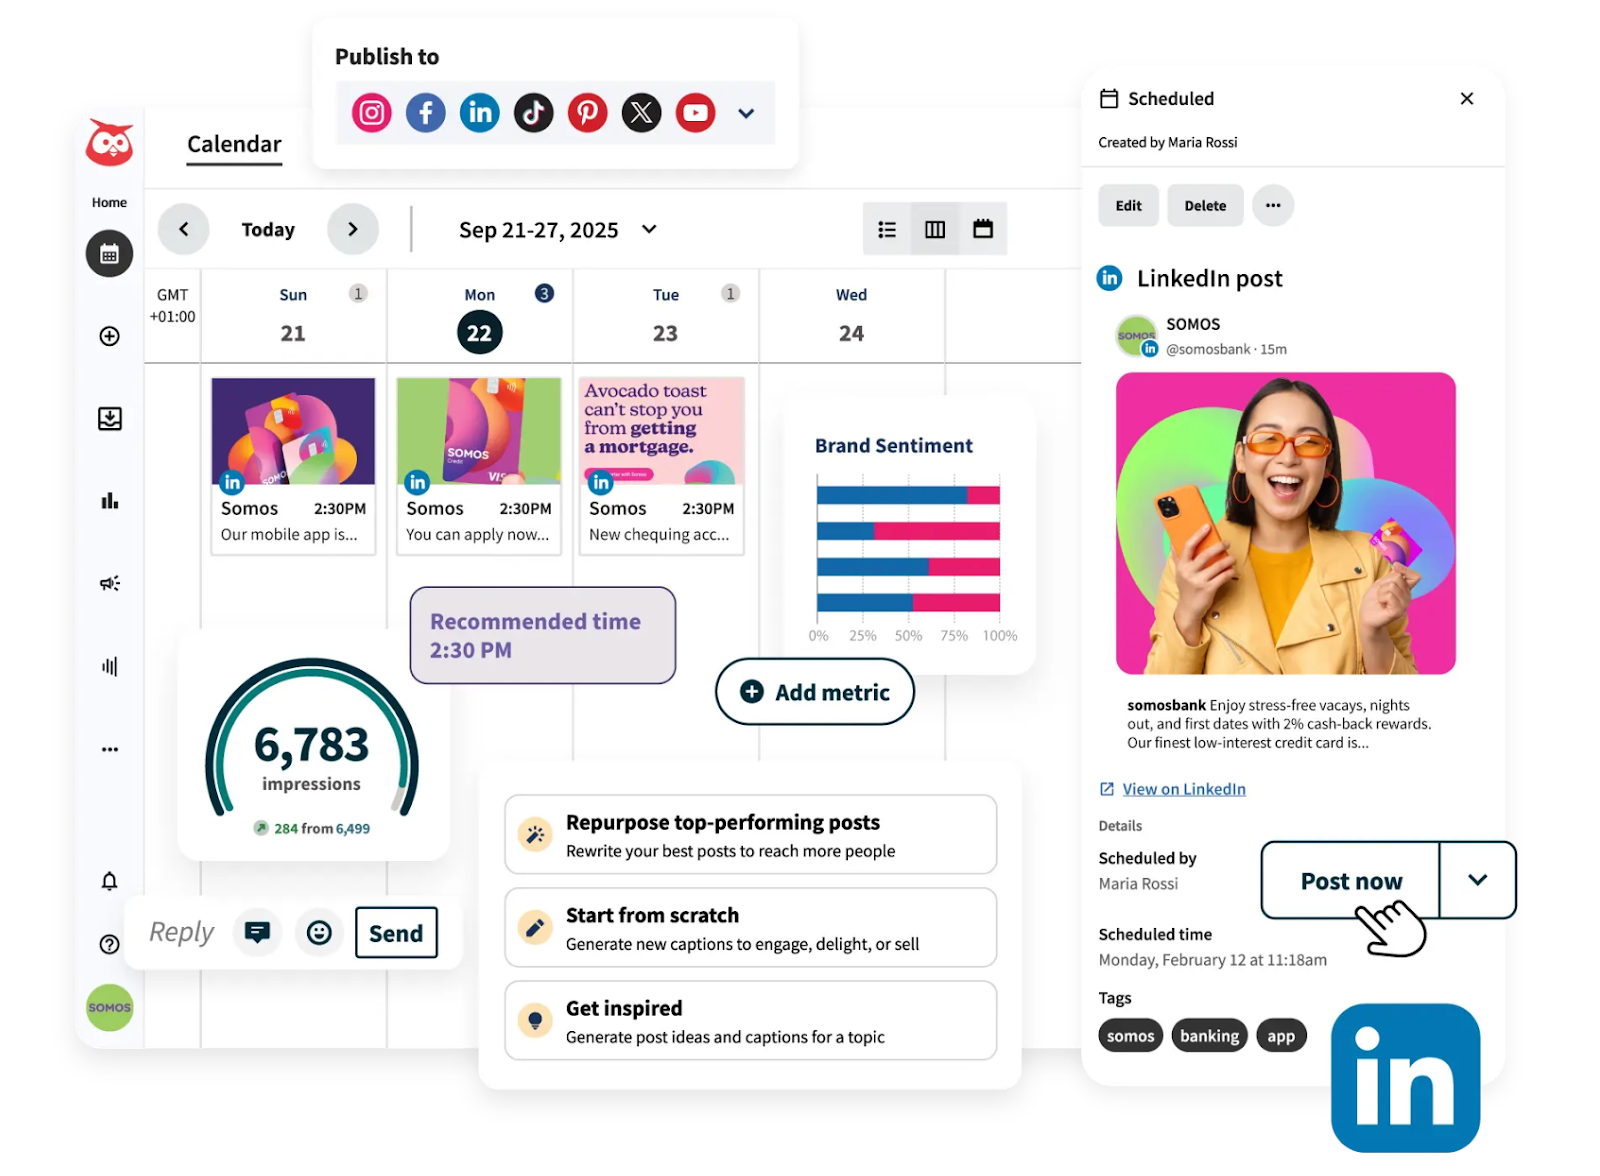Screen dimensions: 1600x1176
Task: Open the Inbox icon in the sidebar
Action: (x=108, y=418)
